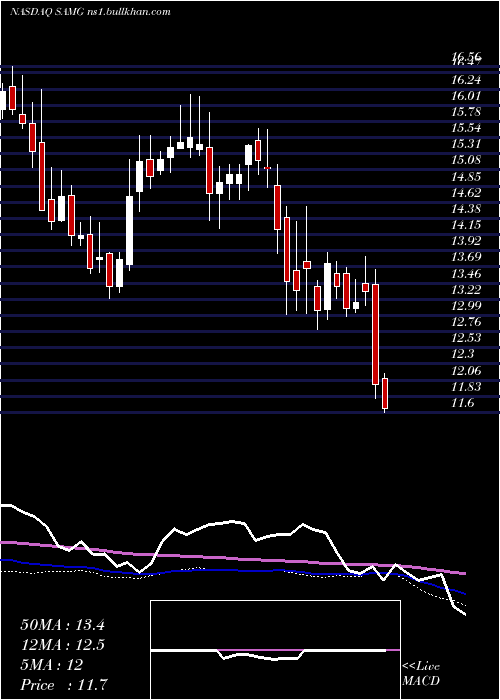Viewport: 500px width, 700px height.
Task: Click the 12.06 price axis label
Action: pyautogui.click(x=467, y=371)
